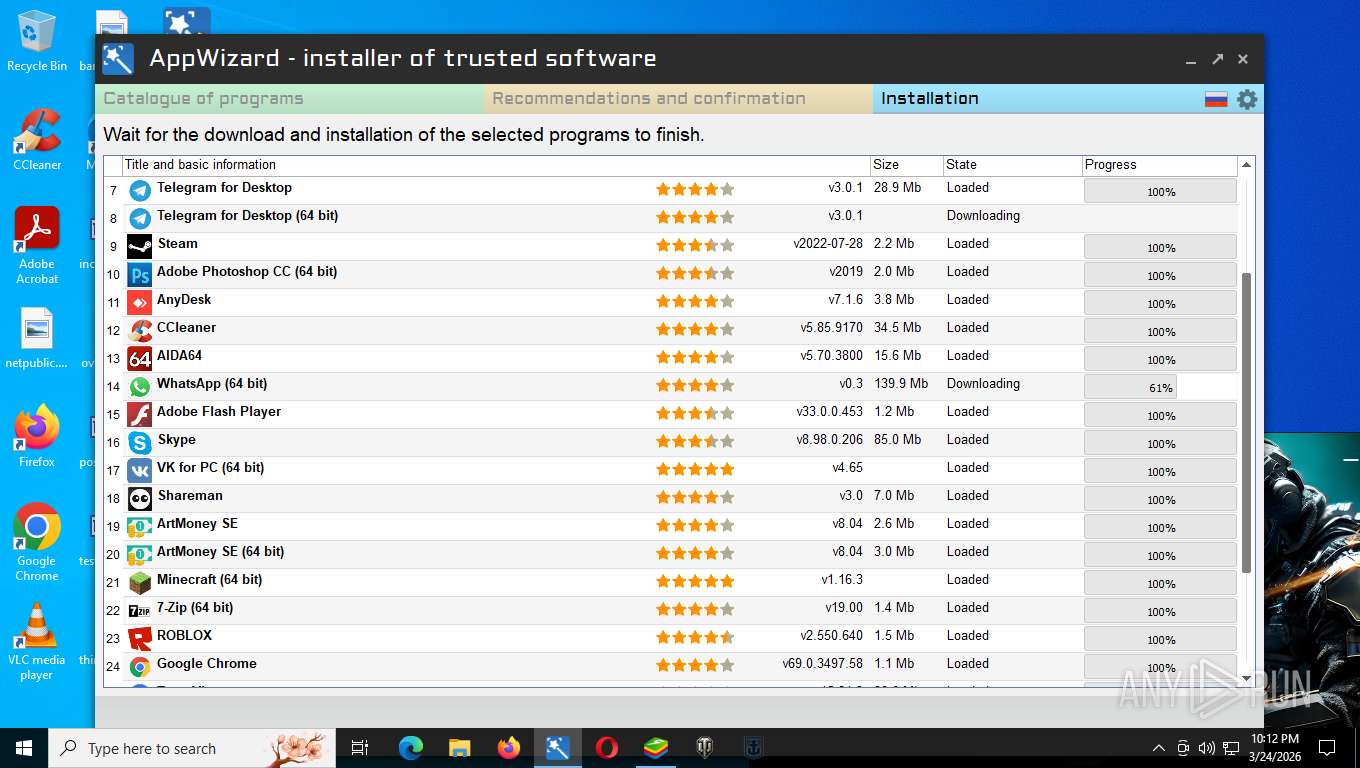Click the Progress column header
The height and width of the screenshot is (768, 1360).
pos(1160,165)
